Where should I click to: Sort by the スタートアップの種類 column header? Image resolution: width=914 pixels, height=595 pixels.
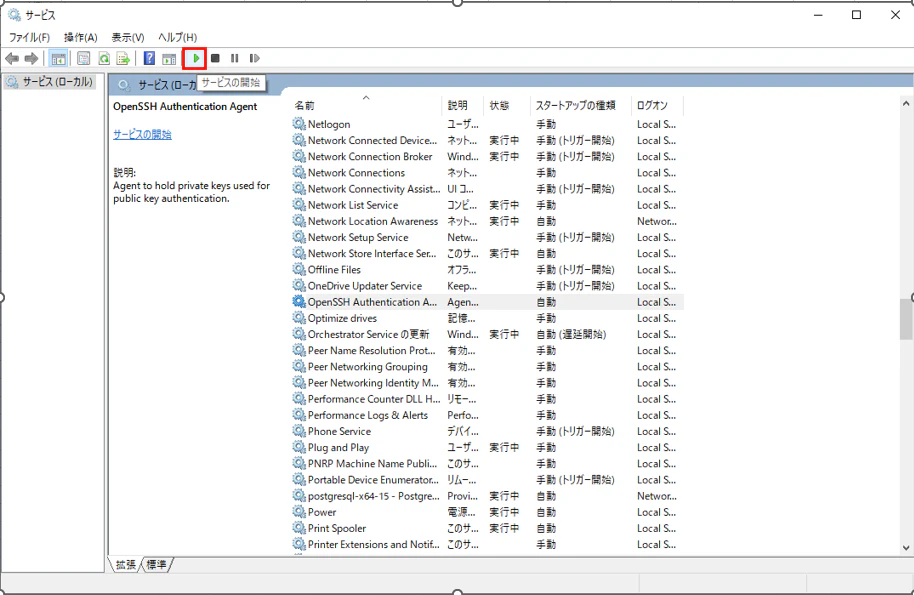pos(580,105)
